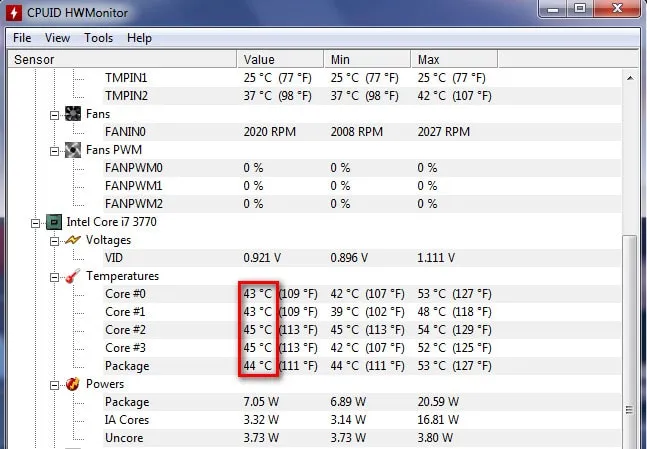Click the 7.05 W package power value
Screen dimensions: 647x449
tap(261, 402)
